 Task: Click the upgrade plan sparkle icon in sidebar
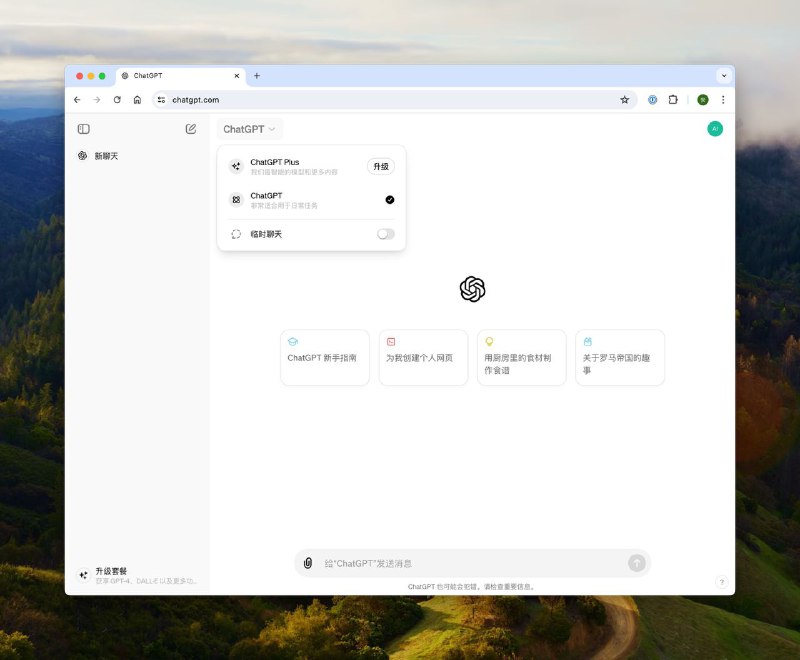point(83,575)
